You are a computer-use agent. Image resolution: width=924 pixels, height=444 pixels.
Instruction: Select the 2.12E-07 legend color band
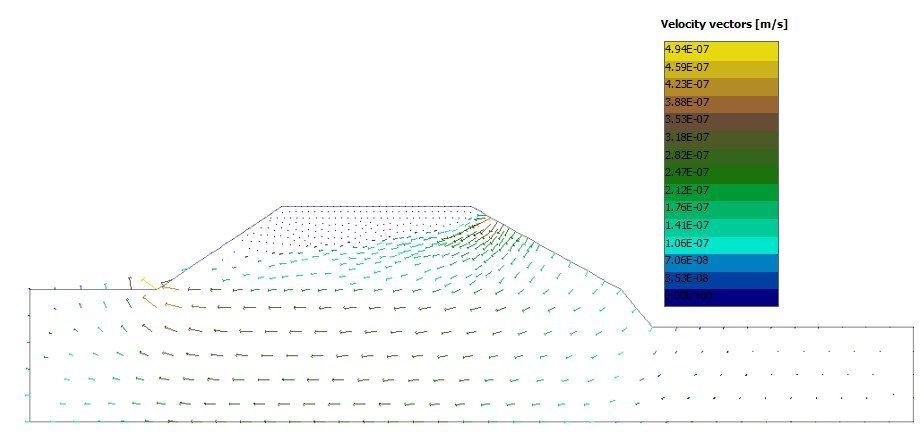pyautogui.click(x=721, y=192)
